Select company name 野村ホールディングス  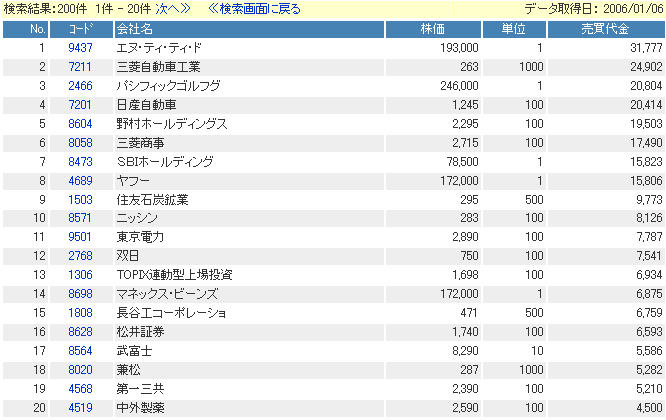(x=172, y=124)
